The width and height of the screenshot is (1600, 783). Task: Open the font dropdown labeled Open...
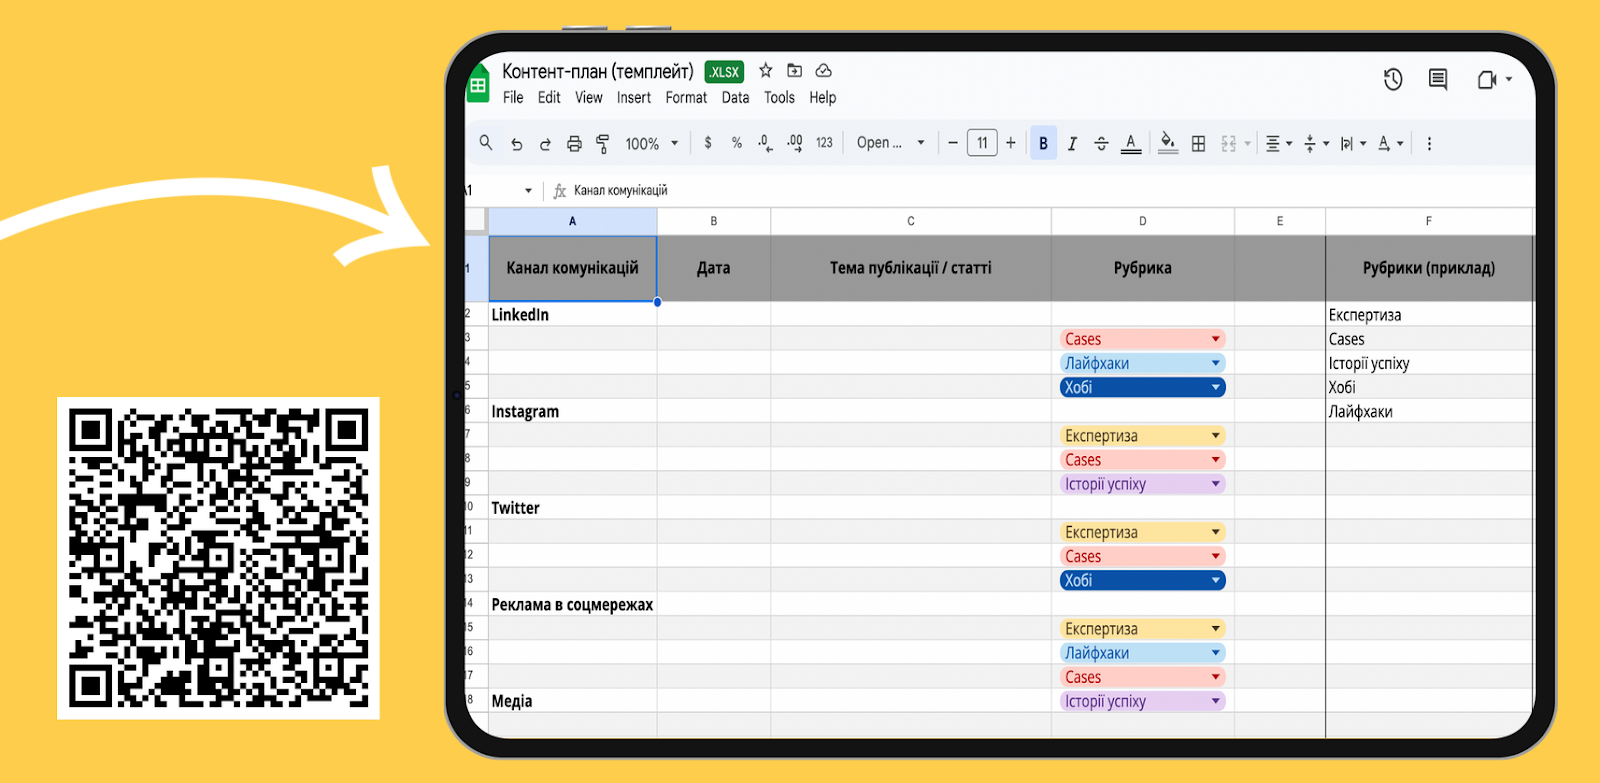pos(890,143)
